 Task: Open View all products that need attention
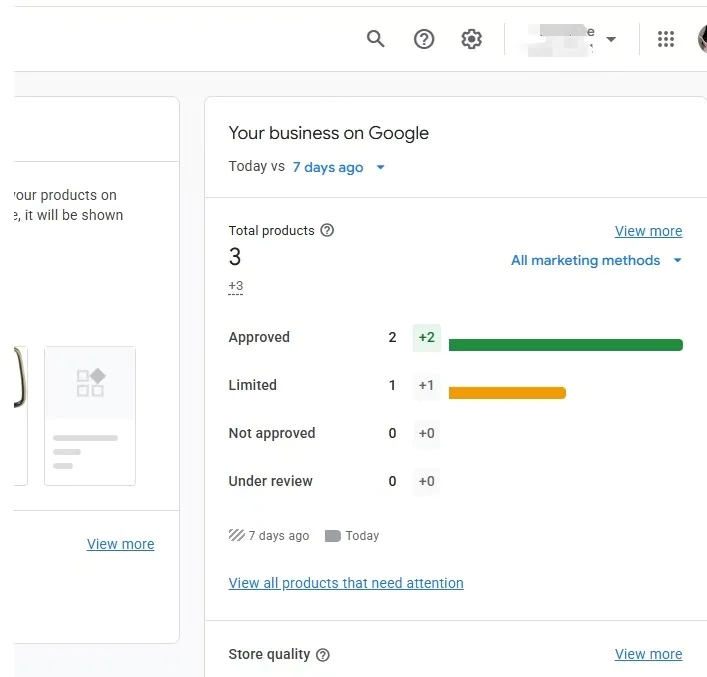click(346, 583)
